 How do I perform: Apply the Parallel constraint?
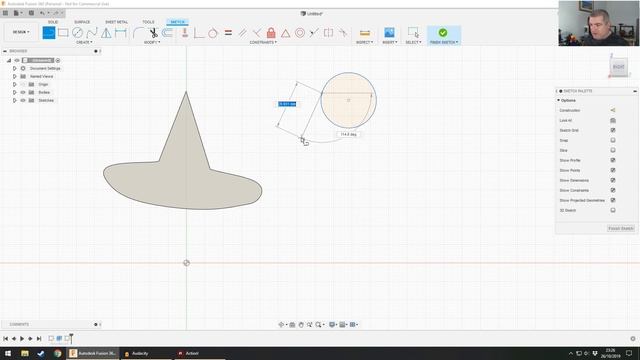pyautogui.click(x=242, y=33)
